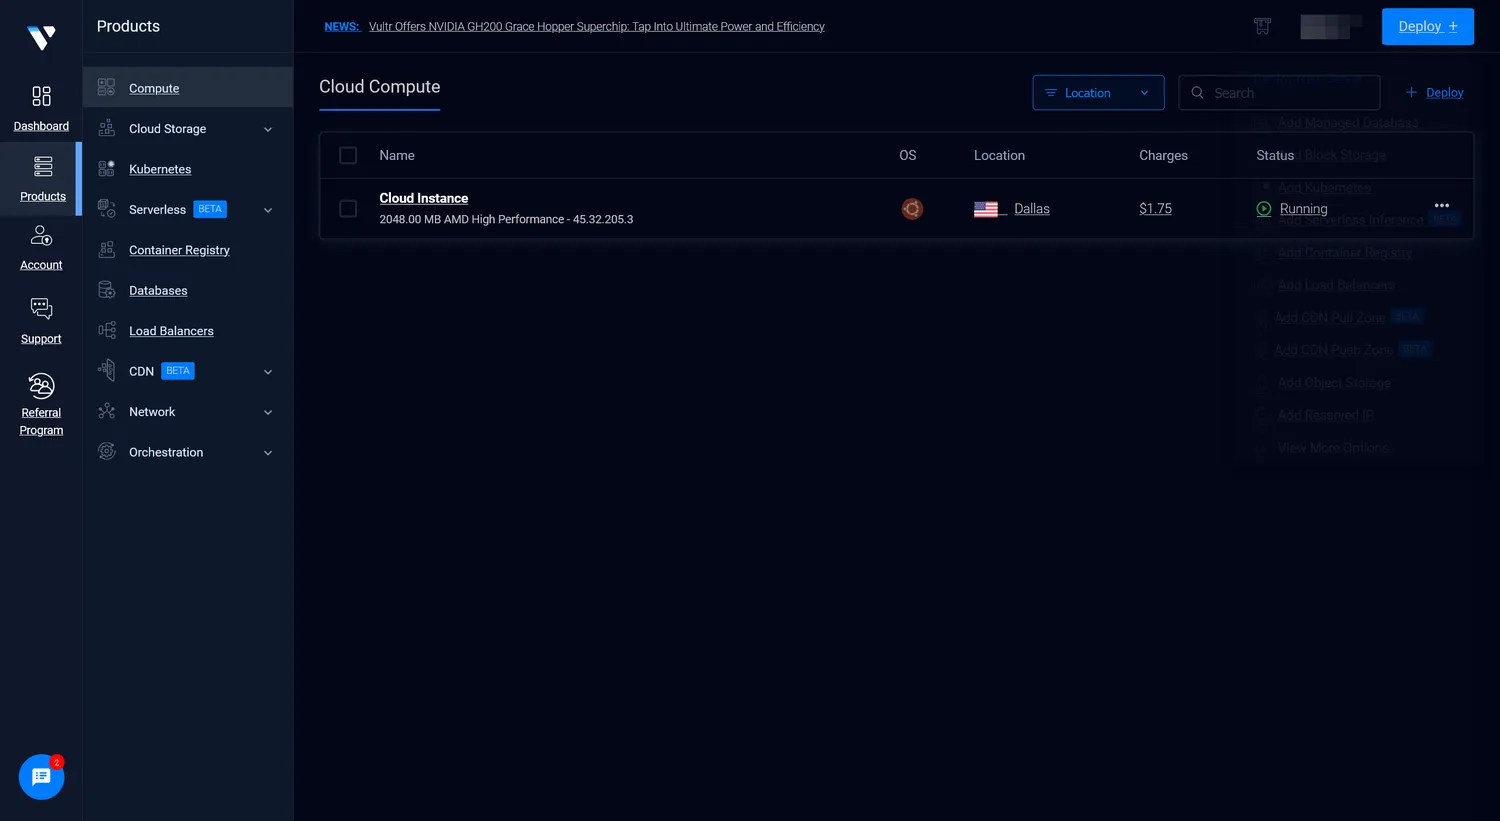The width and height of the screenshot is (1500, 821).
Task: Expand the Network submenu chevron
Action: [x=268, y=413]
